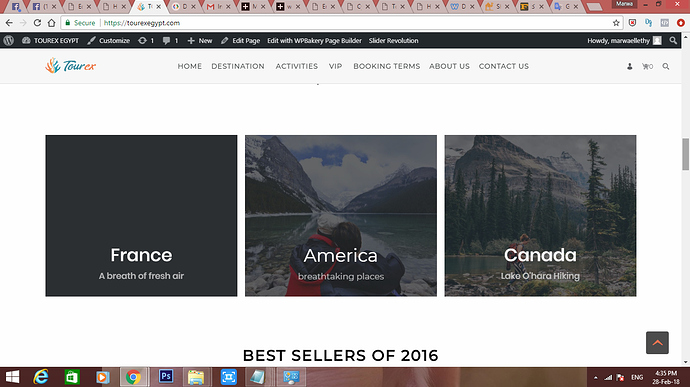Click the WordPress logo in admin bar

pos(9,41)
